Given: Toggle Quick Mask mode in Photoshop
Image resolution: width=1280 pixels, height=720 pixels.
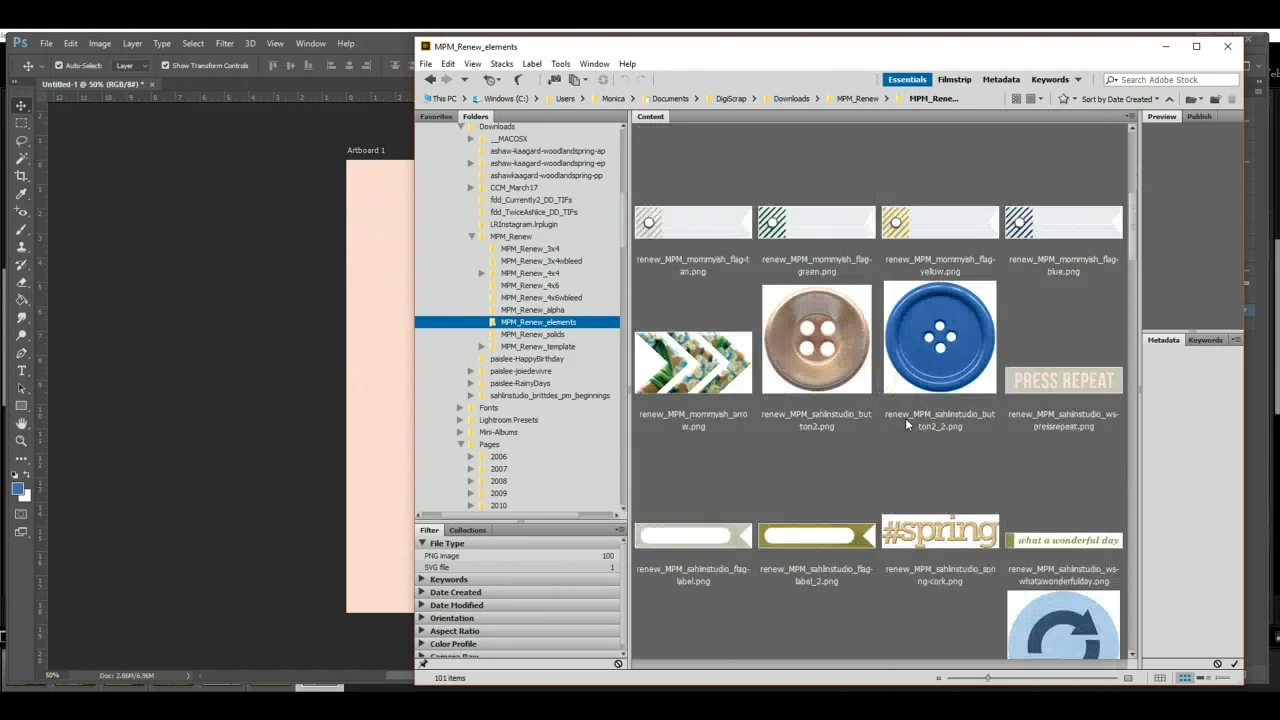Looking at the screenshot, I should click(21, 514).
